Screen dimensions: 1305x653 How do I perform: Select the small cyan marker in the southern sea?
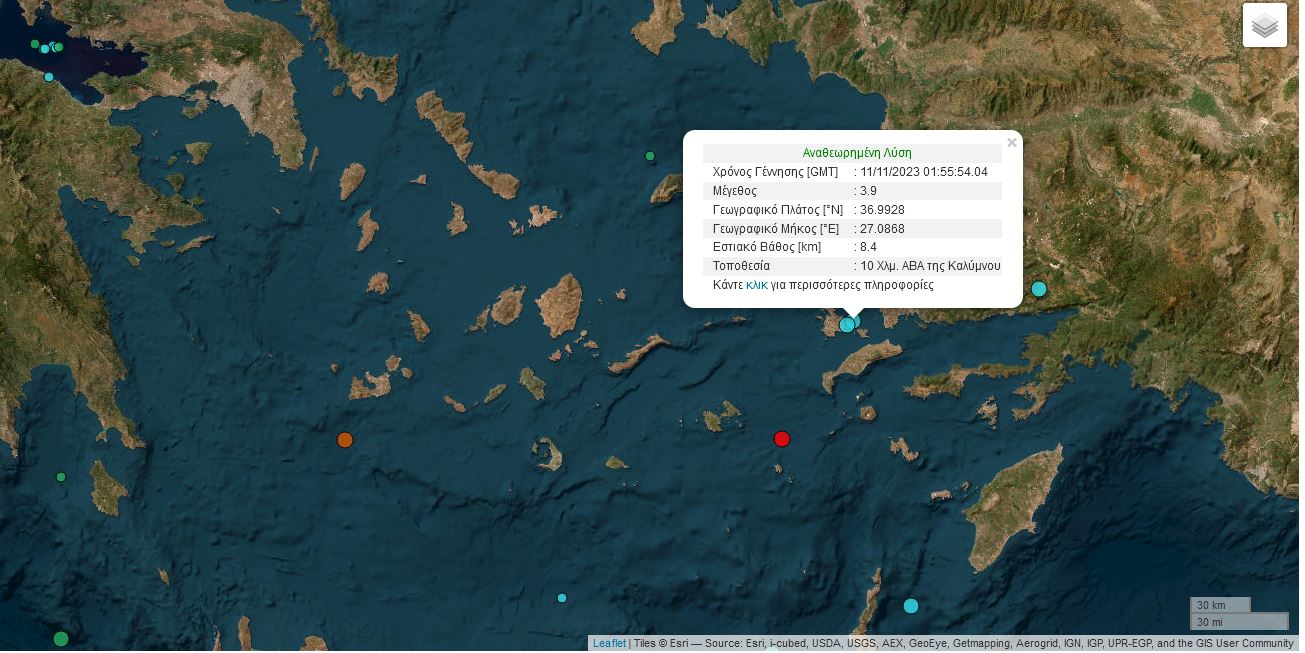[562, 598]
